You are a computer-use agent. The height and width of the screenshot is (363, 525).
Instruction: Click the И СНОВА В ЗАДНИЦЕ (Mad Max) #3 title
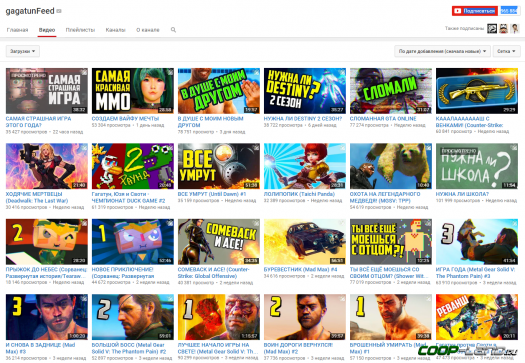click(x=41, y=348)
